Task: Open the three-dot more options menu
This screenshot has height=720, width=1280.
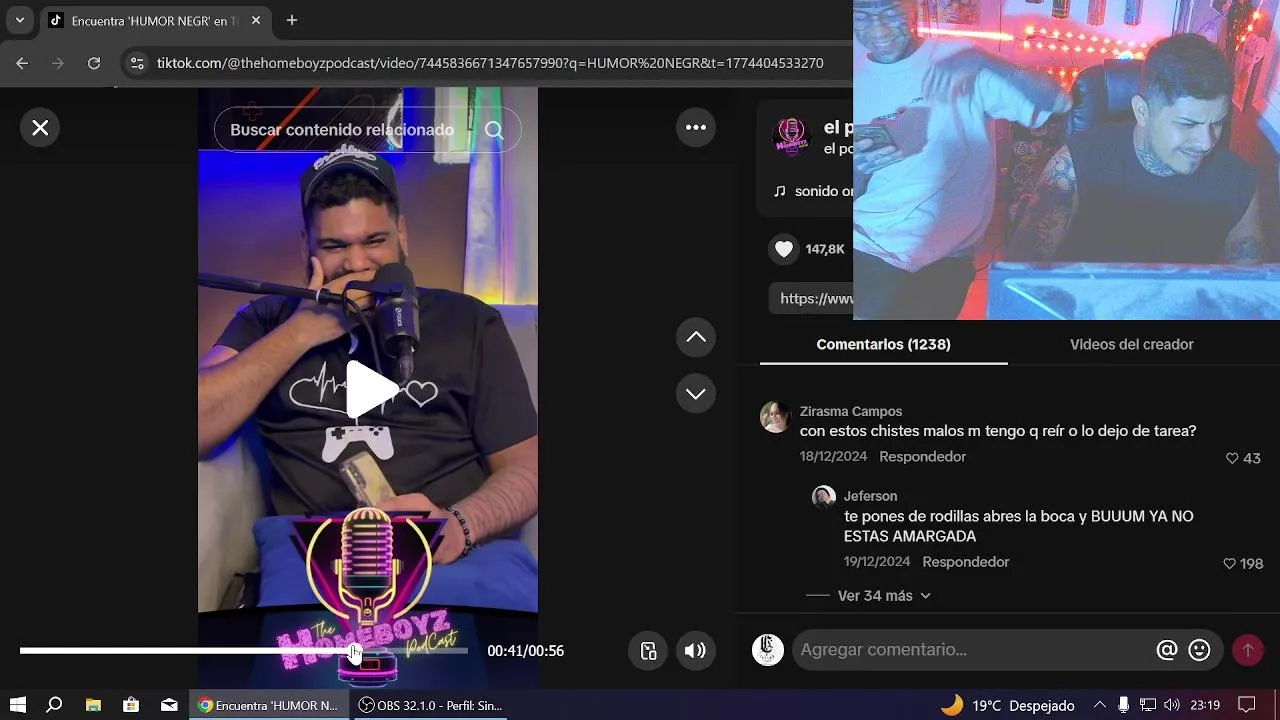Action: [696, 128]
